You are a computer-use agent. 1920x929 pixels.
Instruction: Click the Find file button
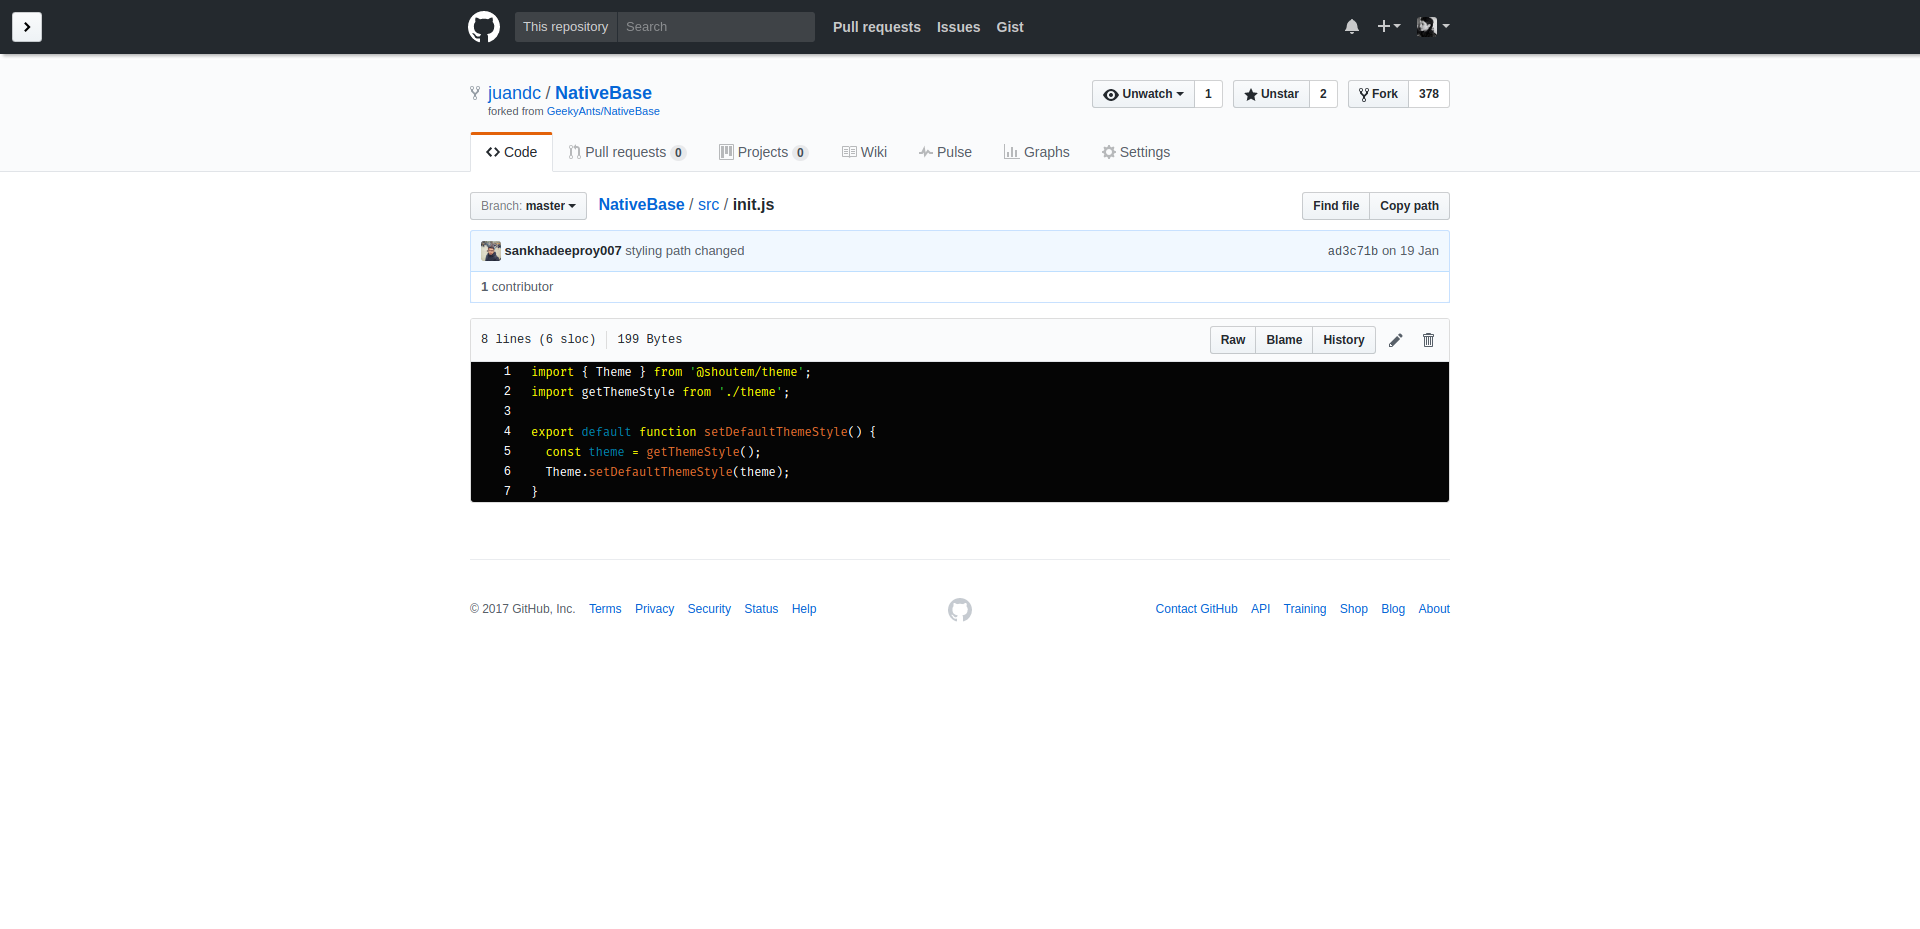[1336, 206]
